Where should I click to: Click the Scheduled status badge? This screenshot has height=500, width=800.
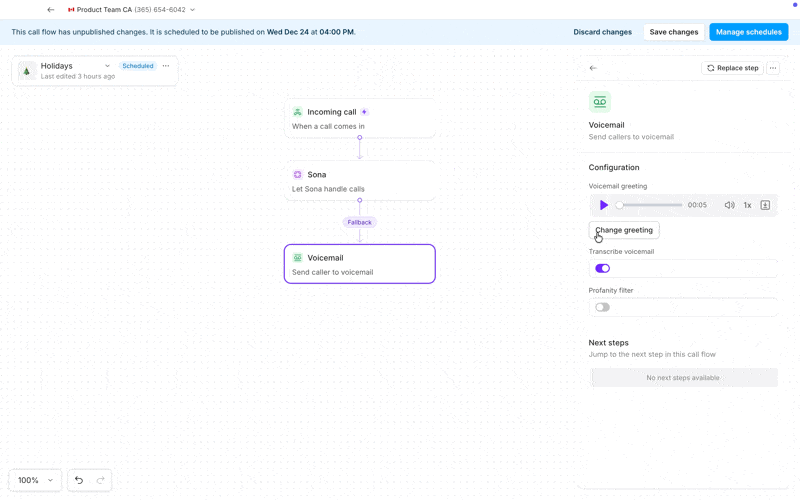pos(138,66)
